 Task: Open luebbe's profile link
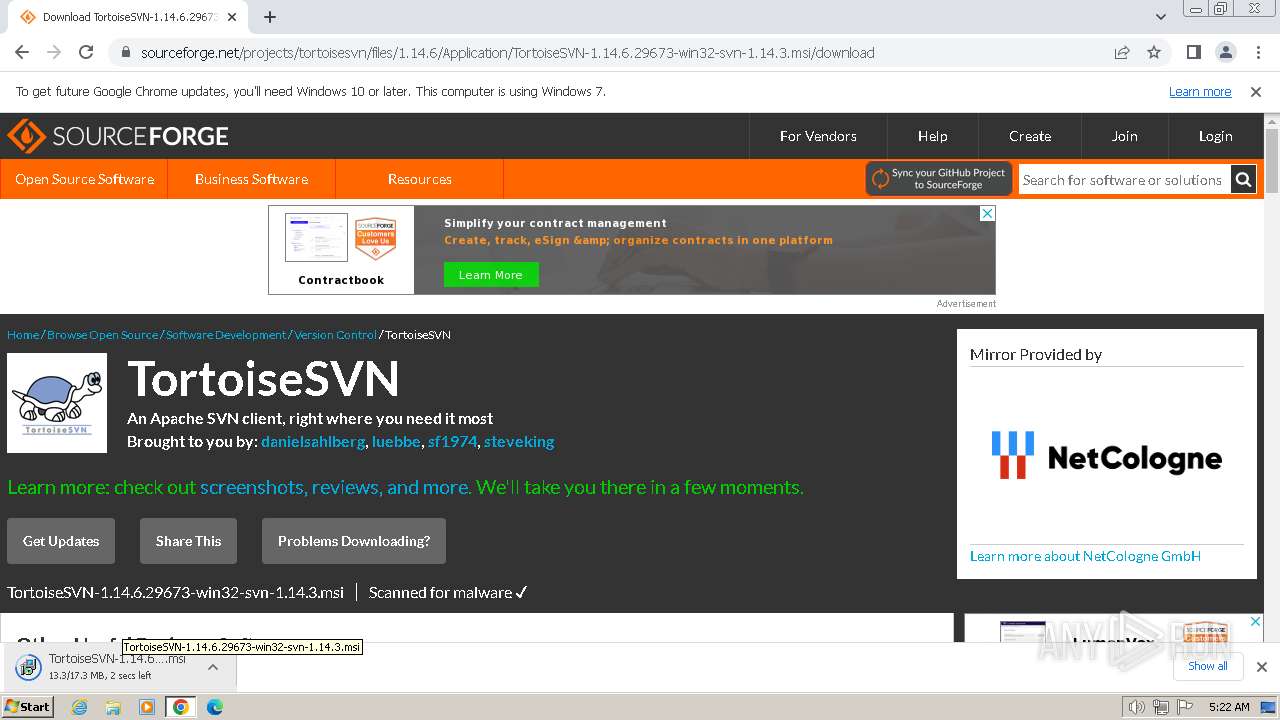(396, 441)
